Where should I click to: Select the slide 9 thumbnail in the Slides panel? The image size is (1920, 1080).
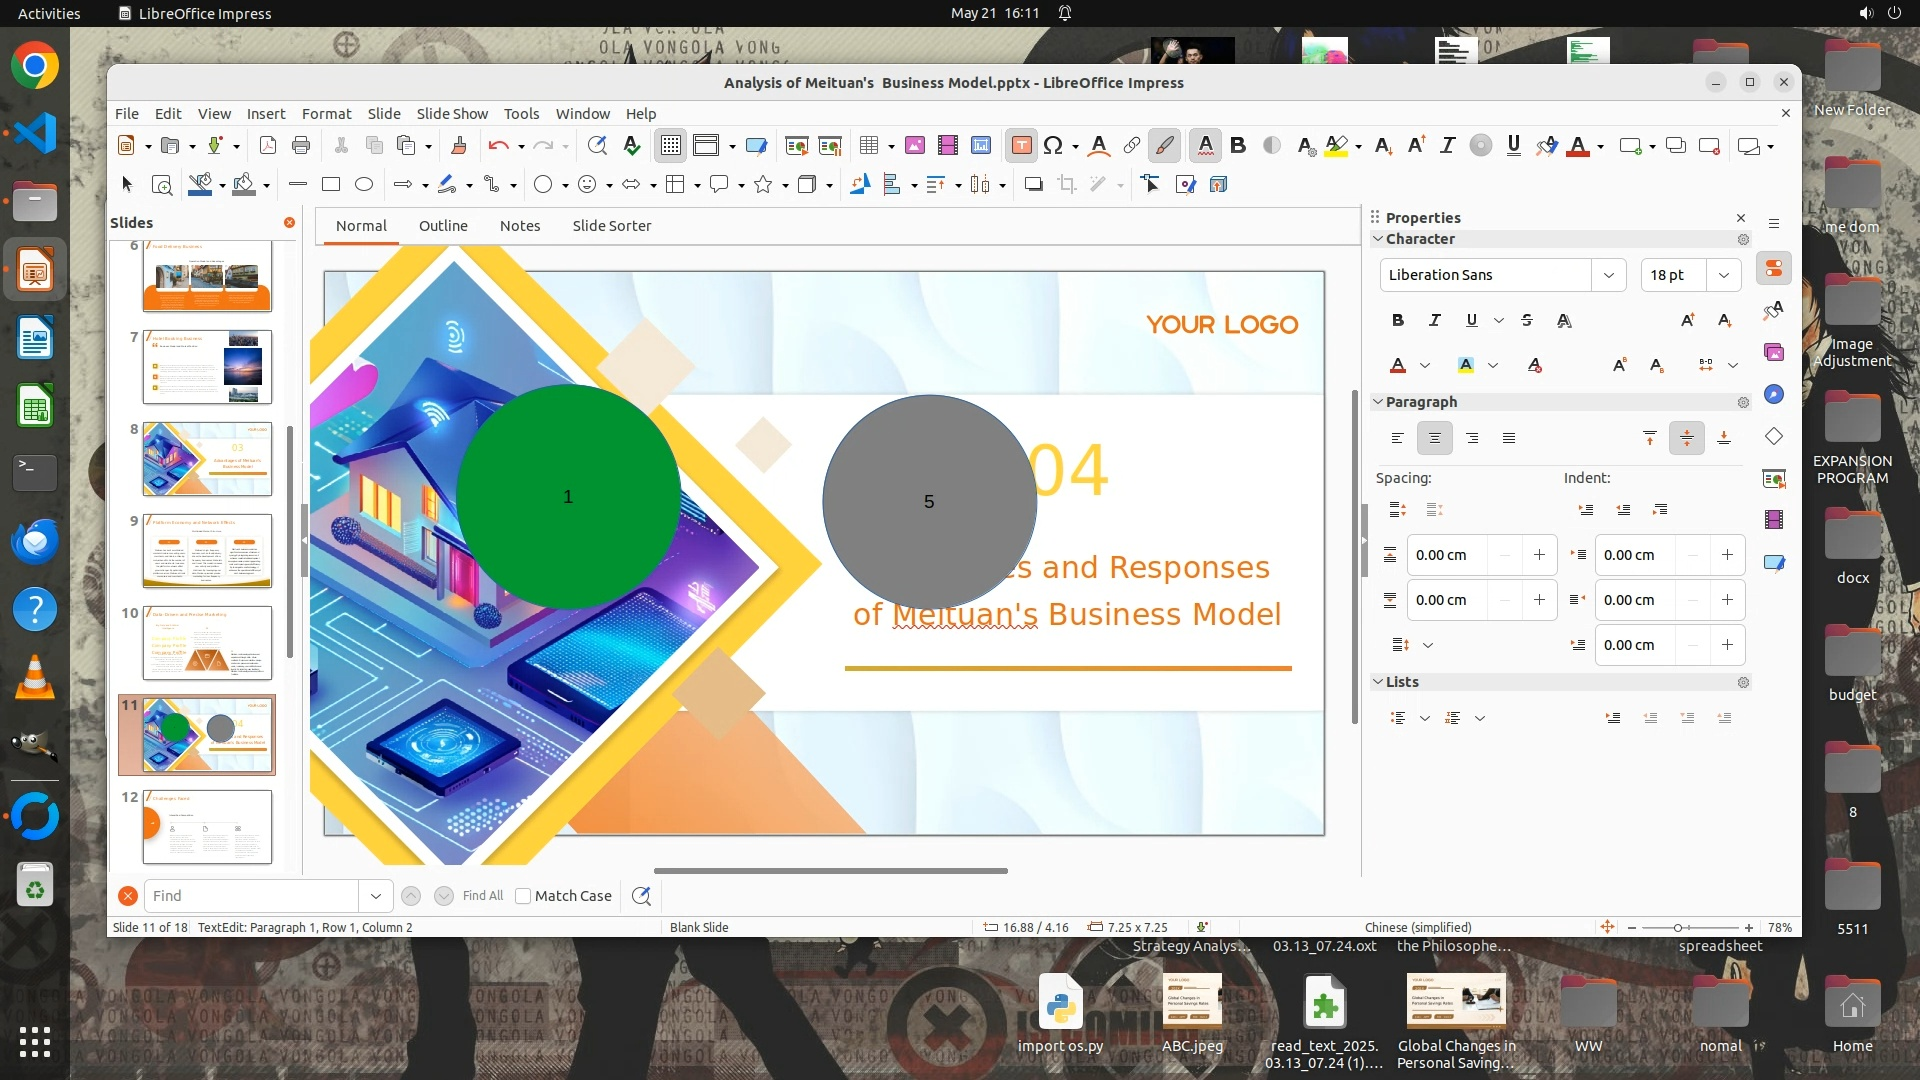[207, 551]
